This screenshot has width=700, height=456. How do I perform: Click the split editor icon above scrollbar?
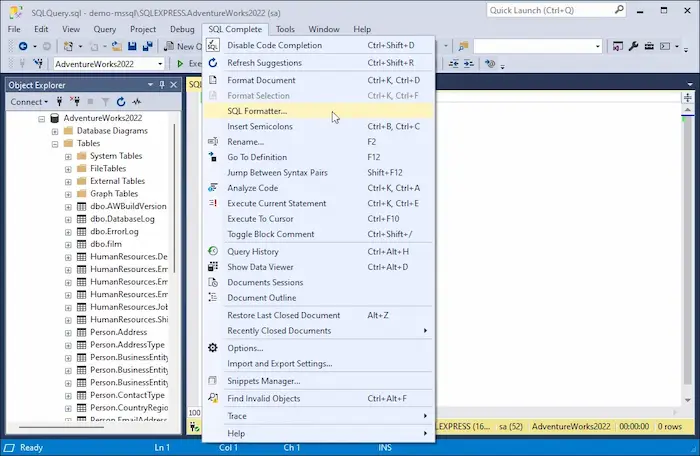tap(688, 97)
